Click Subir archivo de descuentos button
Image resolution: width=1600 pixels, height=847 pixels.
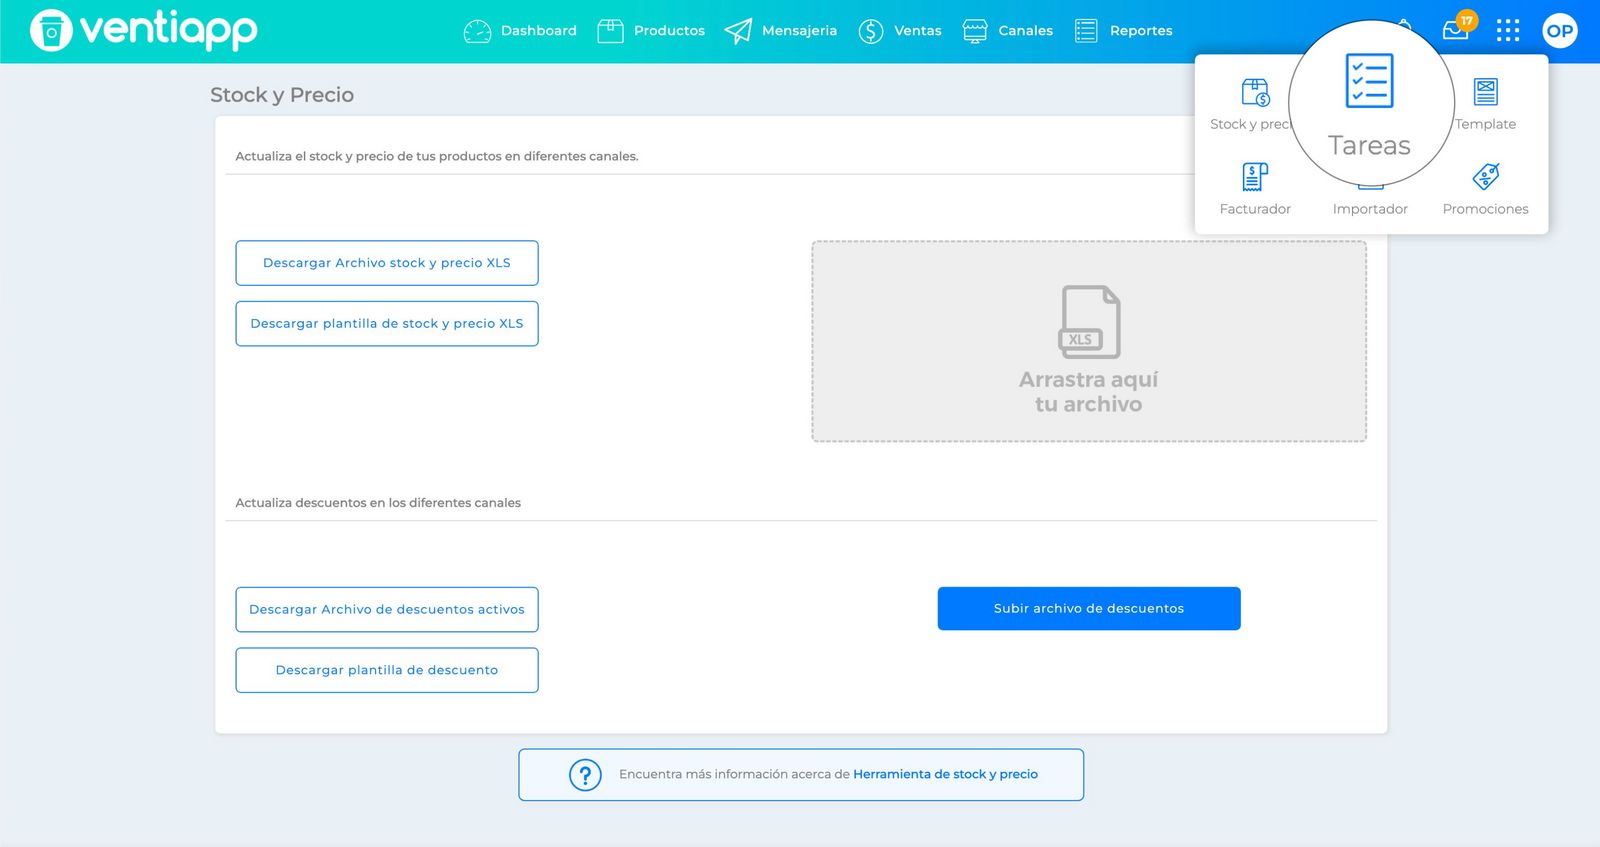point(1089,609)
